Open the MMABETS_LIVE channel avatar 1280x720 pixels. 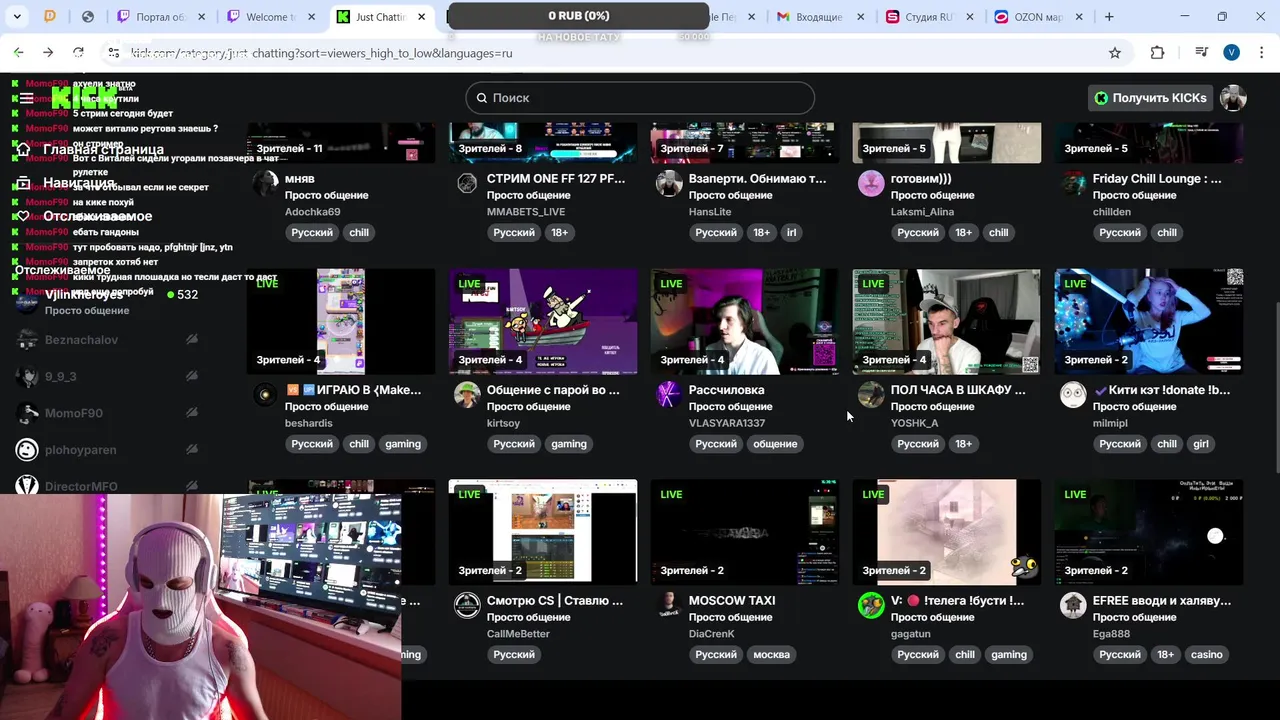click(x=467, y=183)
